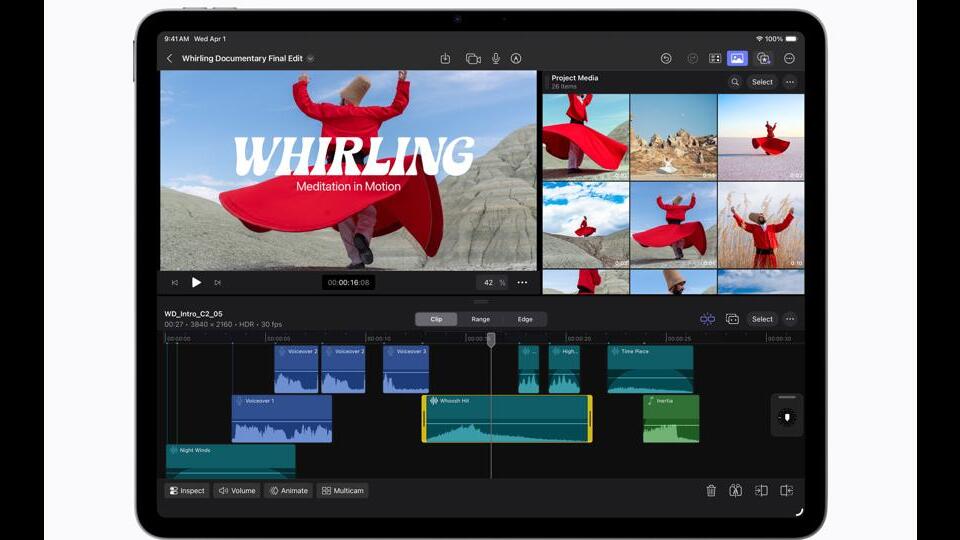
Task: Click the undo arrow icon
Action: 666,58
